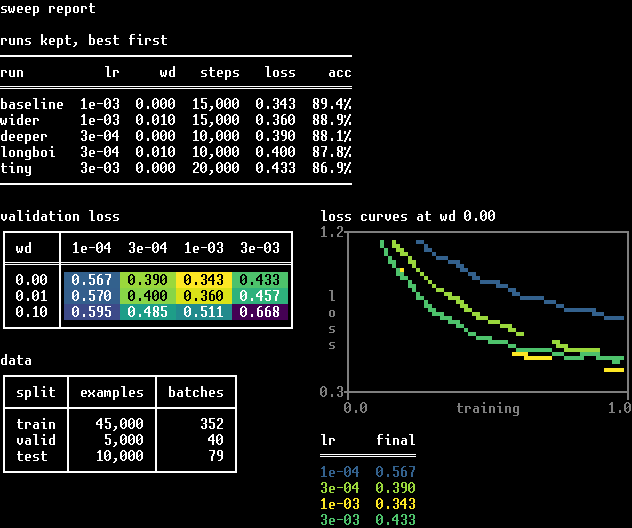The height and width of the screenshot is (528, 632).
Task: Click the yellow 1e-03 legend entry
Action: (340, 504)
